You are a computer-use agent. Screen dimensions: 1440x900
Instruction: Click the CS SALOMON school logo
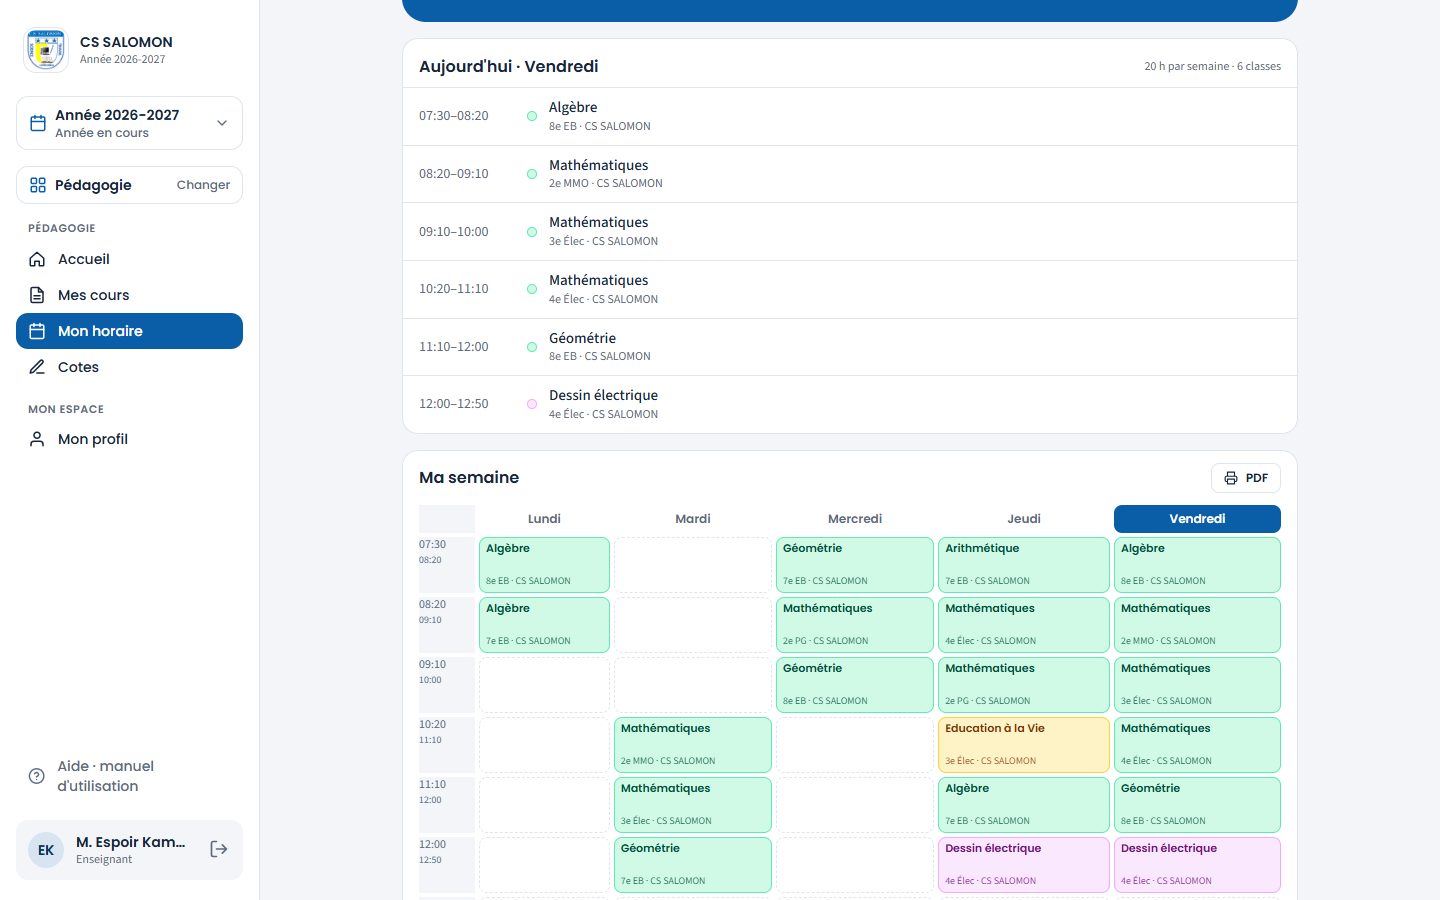click(x=46, y=50)
